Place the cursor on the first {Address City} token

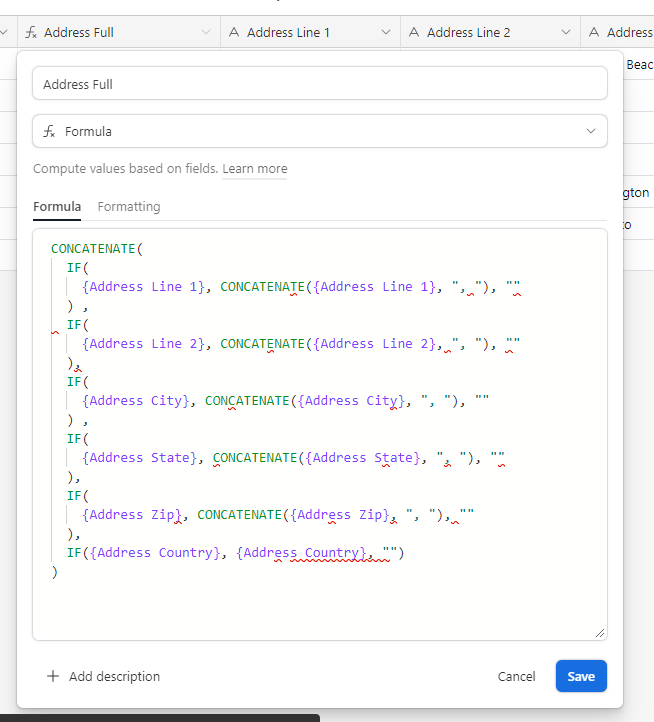click(135, 401)
